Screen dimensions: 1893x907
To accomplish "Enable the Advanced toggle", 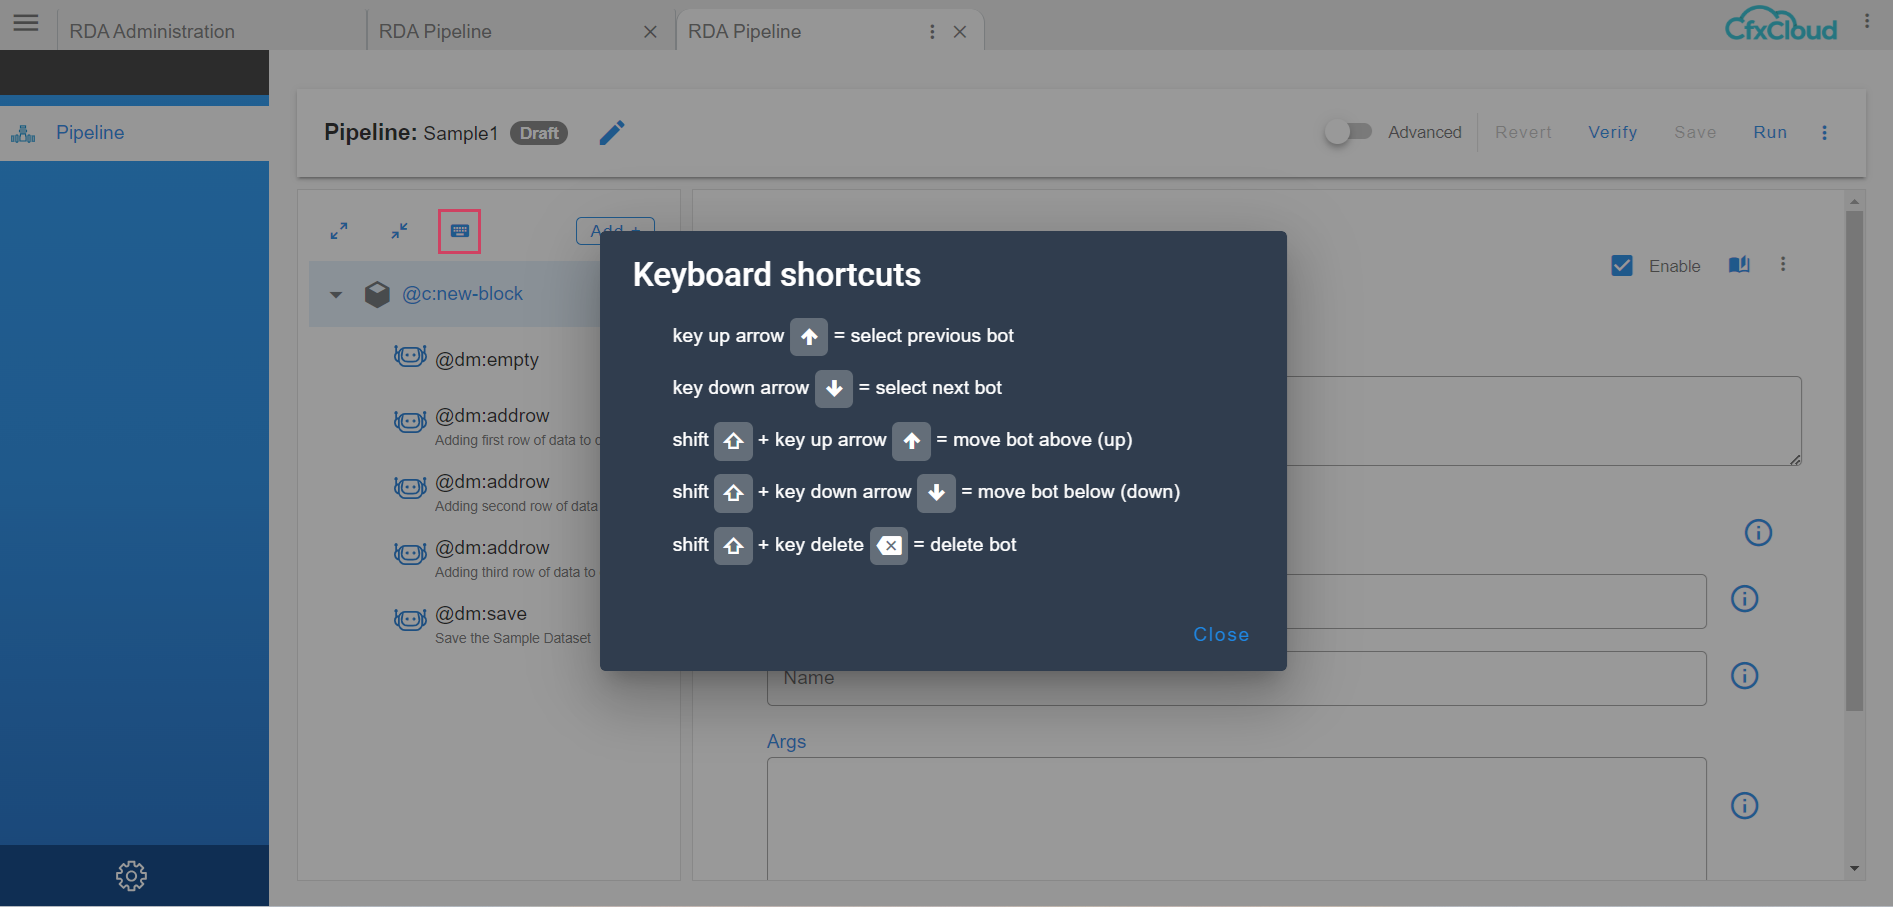I will coord(1349,131).
